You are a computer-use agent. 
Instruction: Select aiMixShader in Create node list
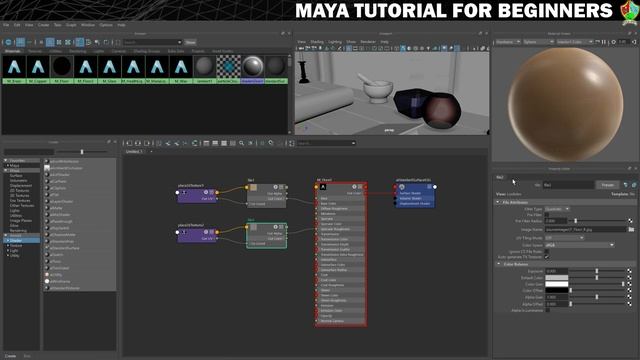click(x=60, y=215)
